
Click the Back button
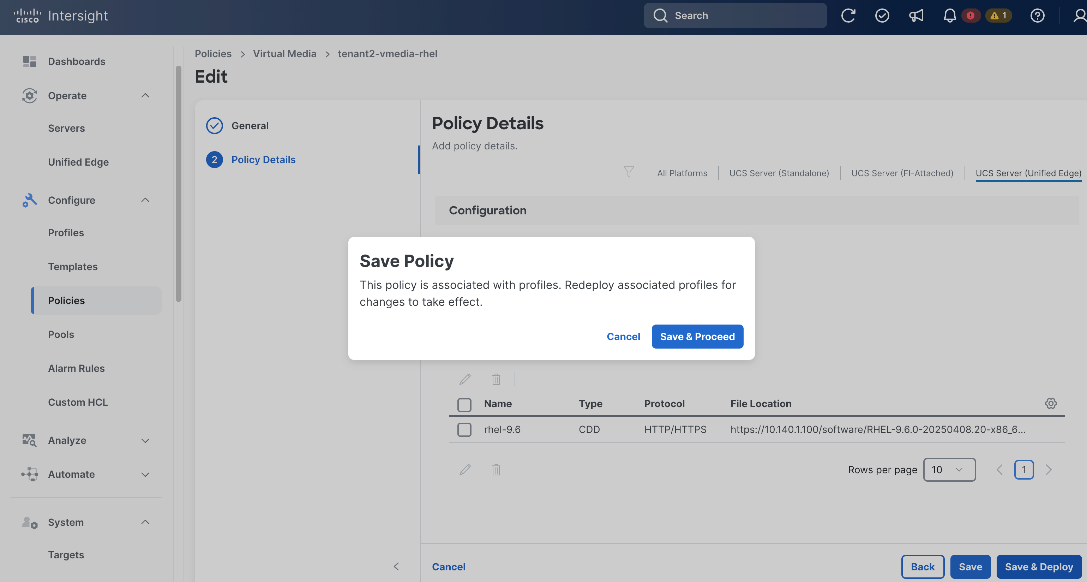click(x=923, y=567)
